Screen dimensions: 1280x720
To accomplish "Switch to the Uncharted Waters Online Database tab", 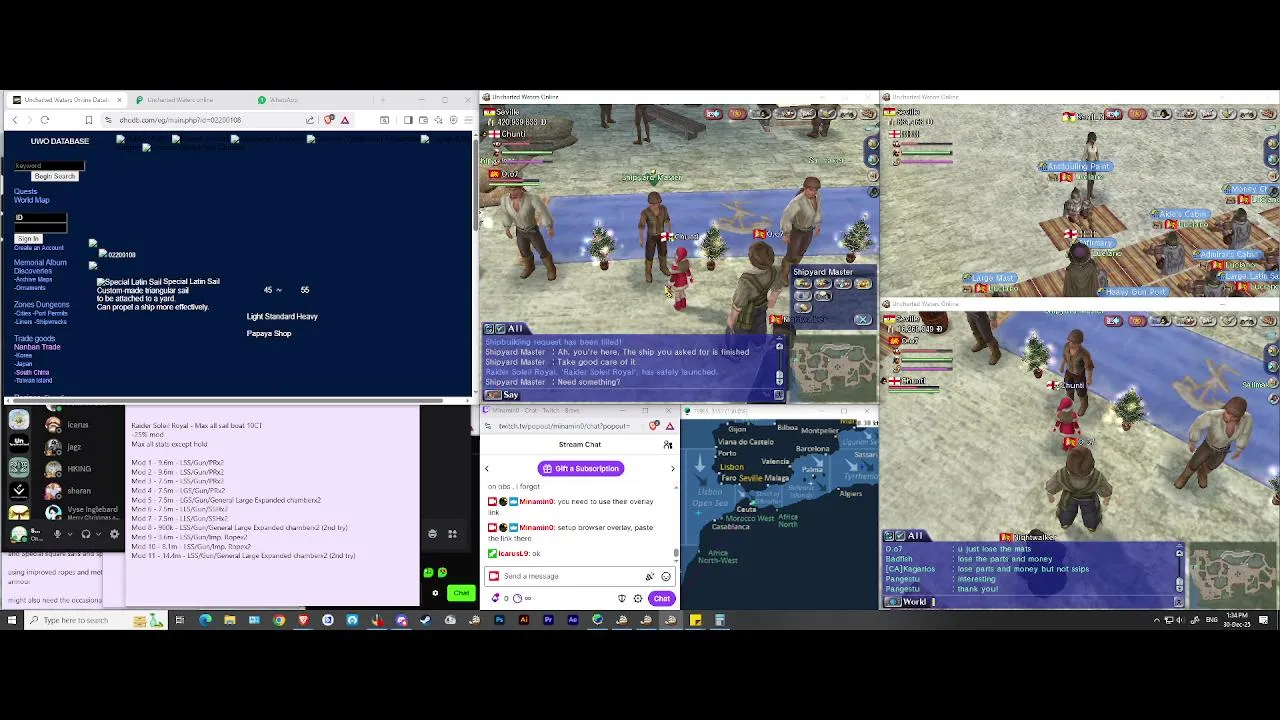I will tap(67, 100).
